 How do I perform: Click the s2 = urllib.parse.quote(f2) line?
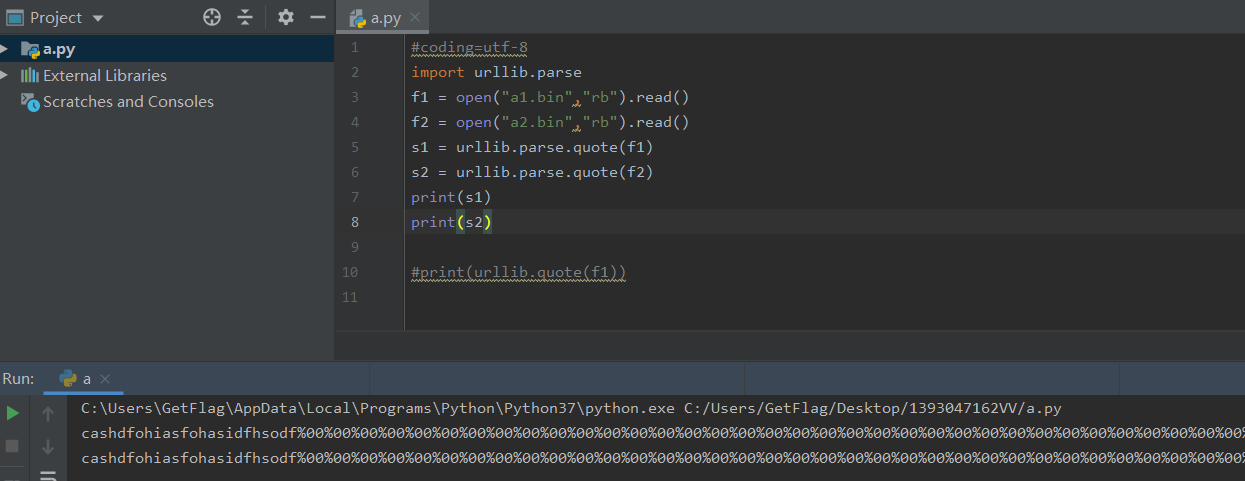tap(532, 172)
